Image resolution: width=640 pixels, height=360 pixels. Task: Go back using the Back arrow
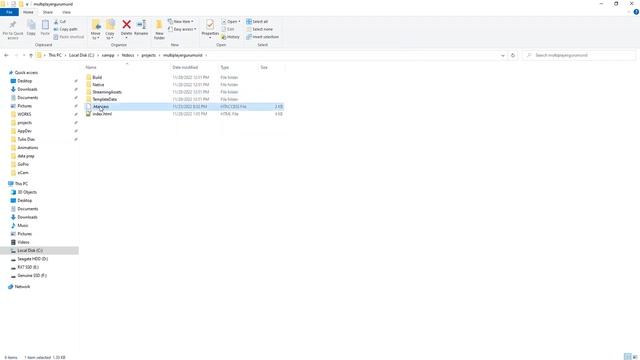(6, 55)
